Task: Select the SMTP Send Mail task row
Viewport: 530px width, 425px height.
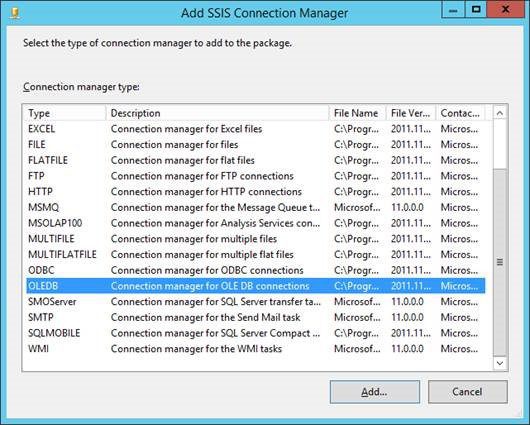Action: tap(255, 317)
